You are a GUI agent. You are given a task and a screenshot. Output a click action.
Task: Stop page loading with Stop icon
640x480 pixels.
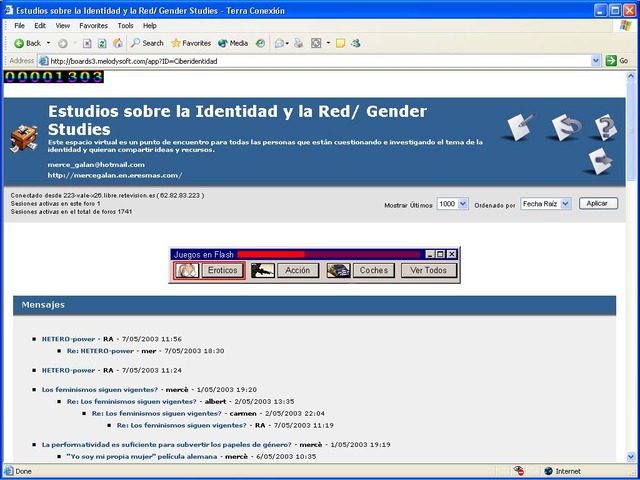click(87, 43)
